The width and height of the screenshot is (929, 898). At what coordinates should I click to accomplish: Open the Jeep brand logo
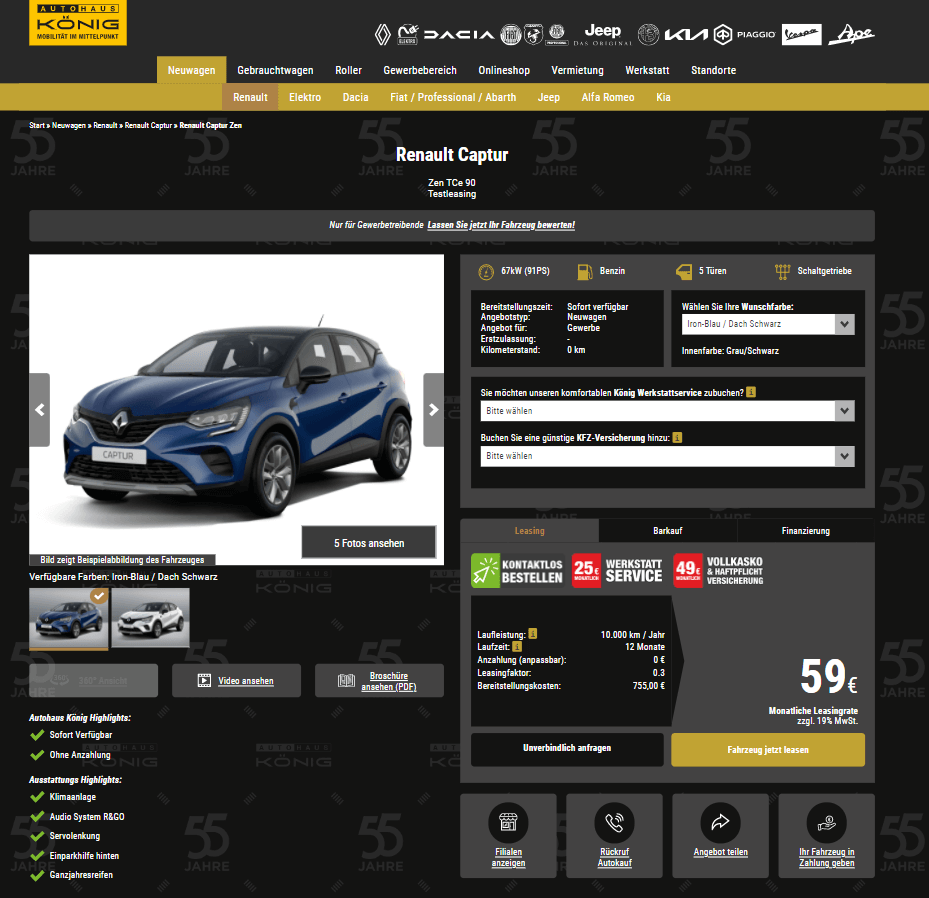point(603,34)
